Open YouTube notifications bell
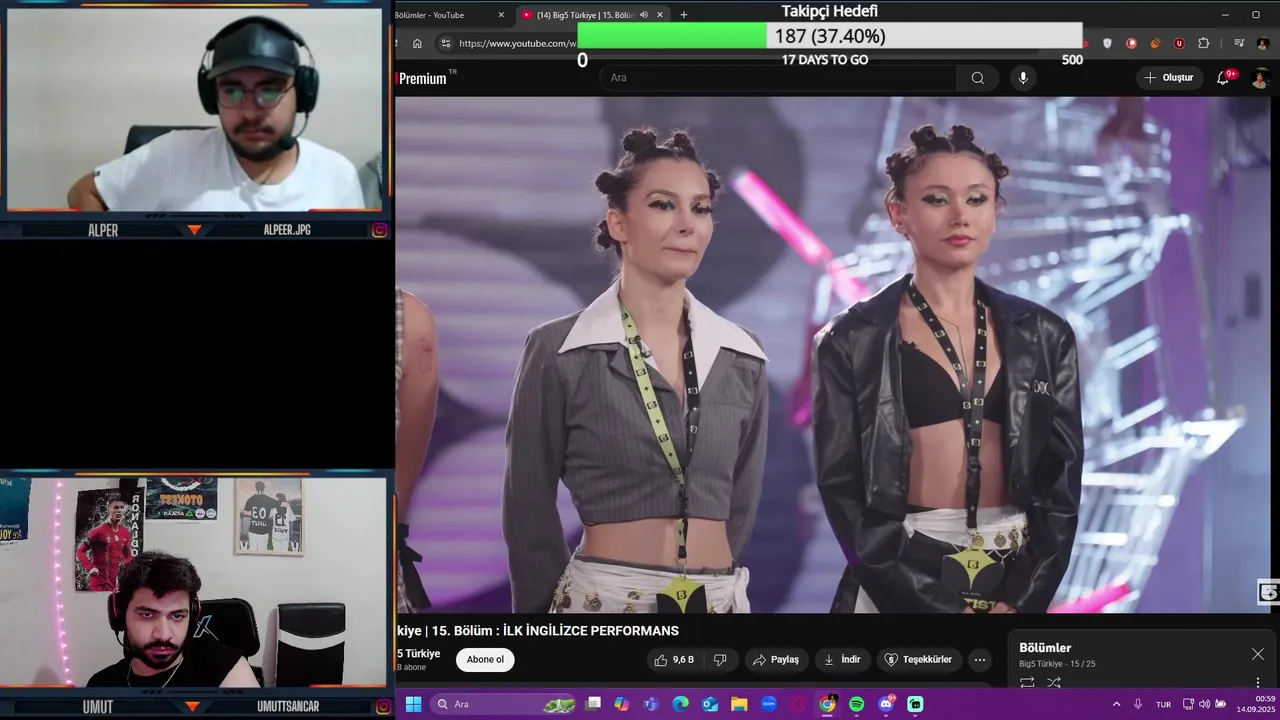The image size is (1280, 720). 1223,78
